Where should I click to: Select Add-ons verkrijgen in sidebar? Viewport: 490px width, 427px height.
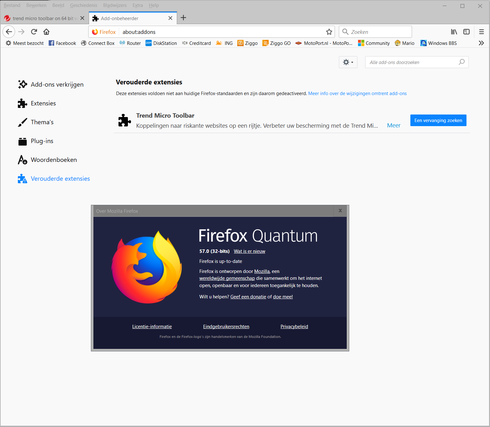click(x=51, y=85)
